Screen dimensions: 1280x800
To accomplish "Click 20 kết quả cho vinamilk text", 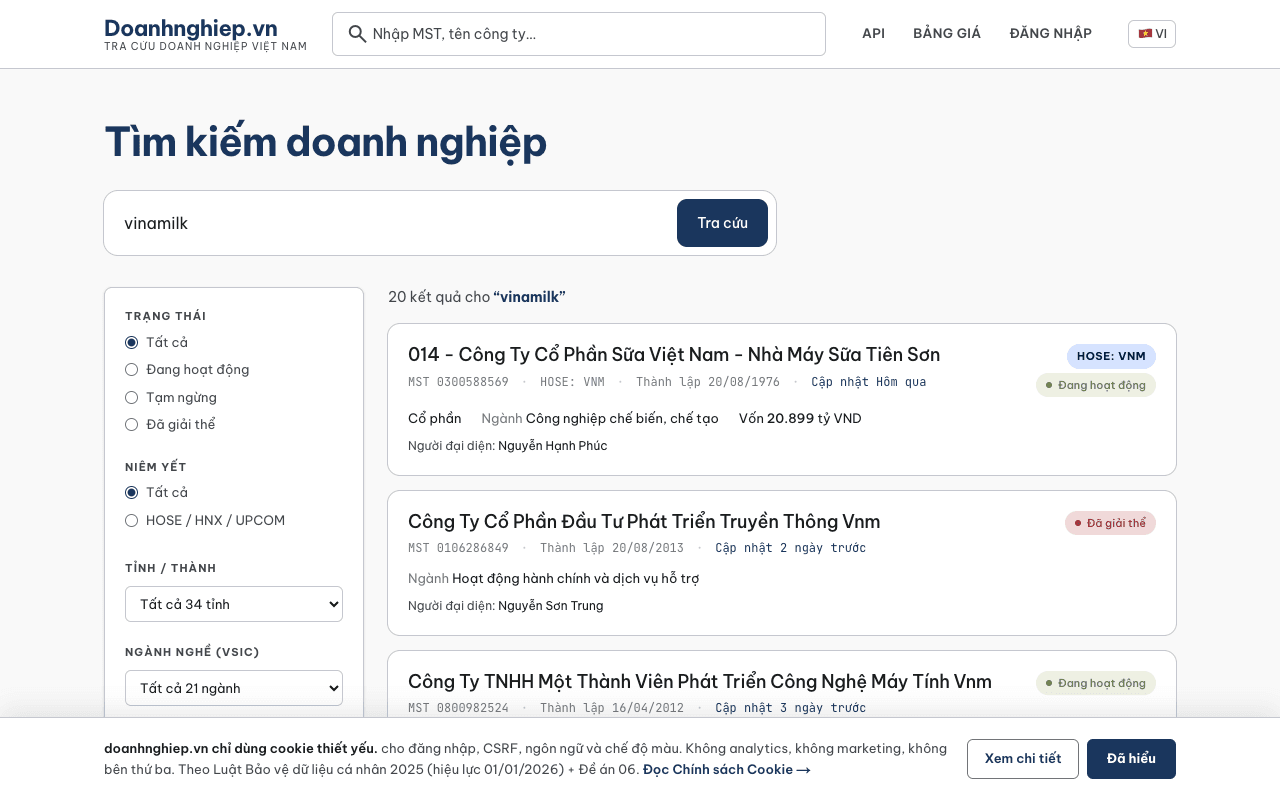I will (477, 297).
